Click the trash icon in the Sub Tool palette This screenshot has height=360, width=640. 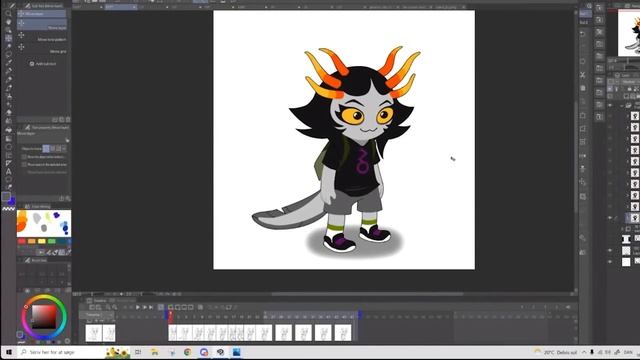pyautogui.click(x=68, y=120)
